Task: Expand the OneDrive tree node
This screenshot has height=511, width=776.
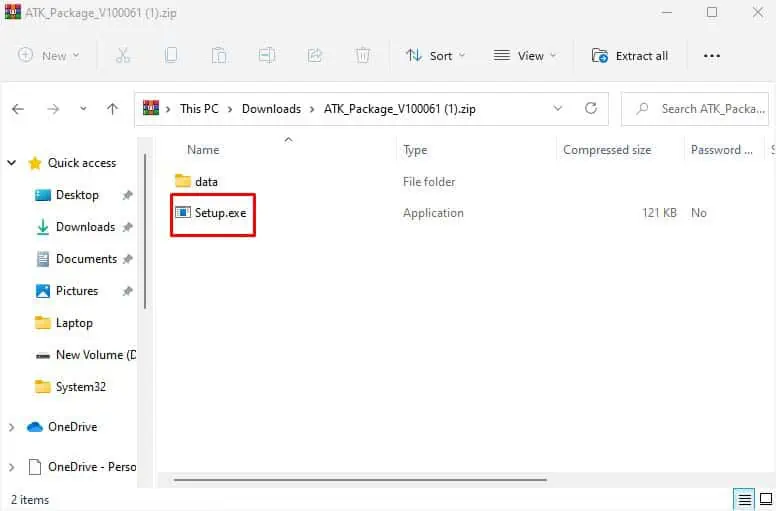Action: [12, 427]
